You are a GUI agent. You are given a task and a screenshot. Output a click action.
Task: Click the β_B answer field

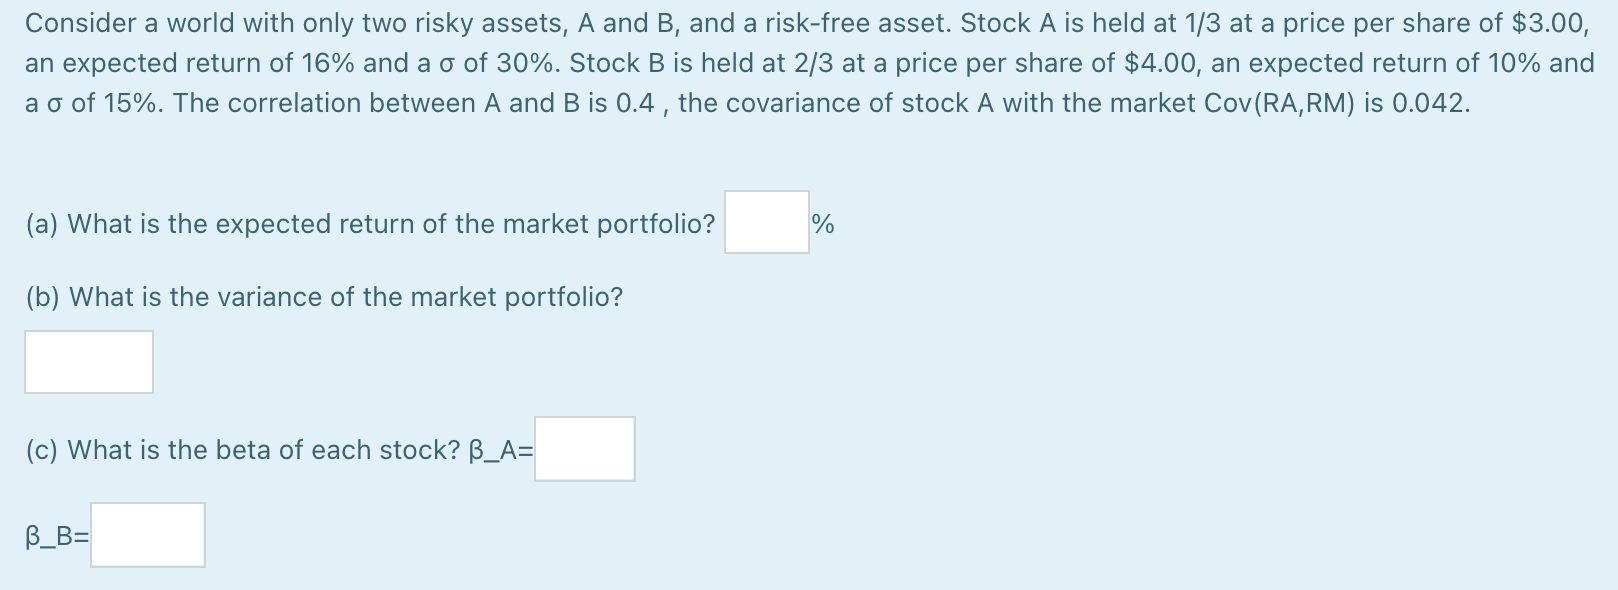[x=147, y=535]
